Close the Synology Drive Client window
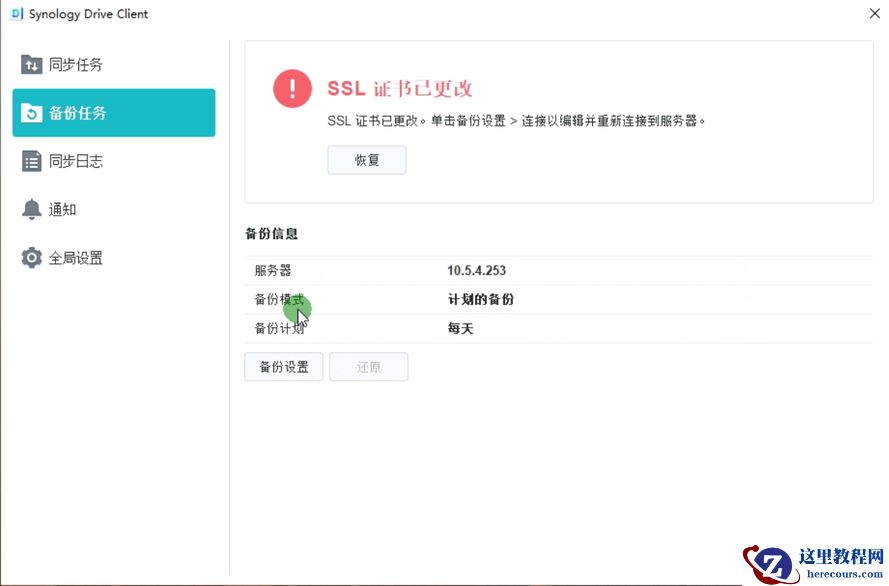Screen dimensions: 889x586 pos(875,14)
